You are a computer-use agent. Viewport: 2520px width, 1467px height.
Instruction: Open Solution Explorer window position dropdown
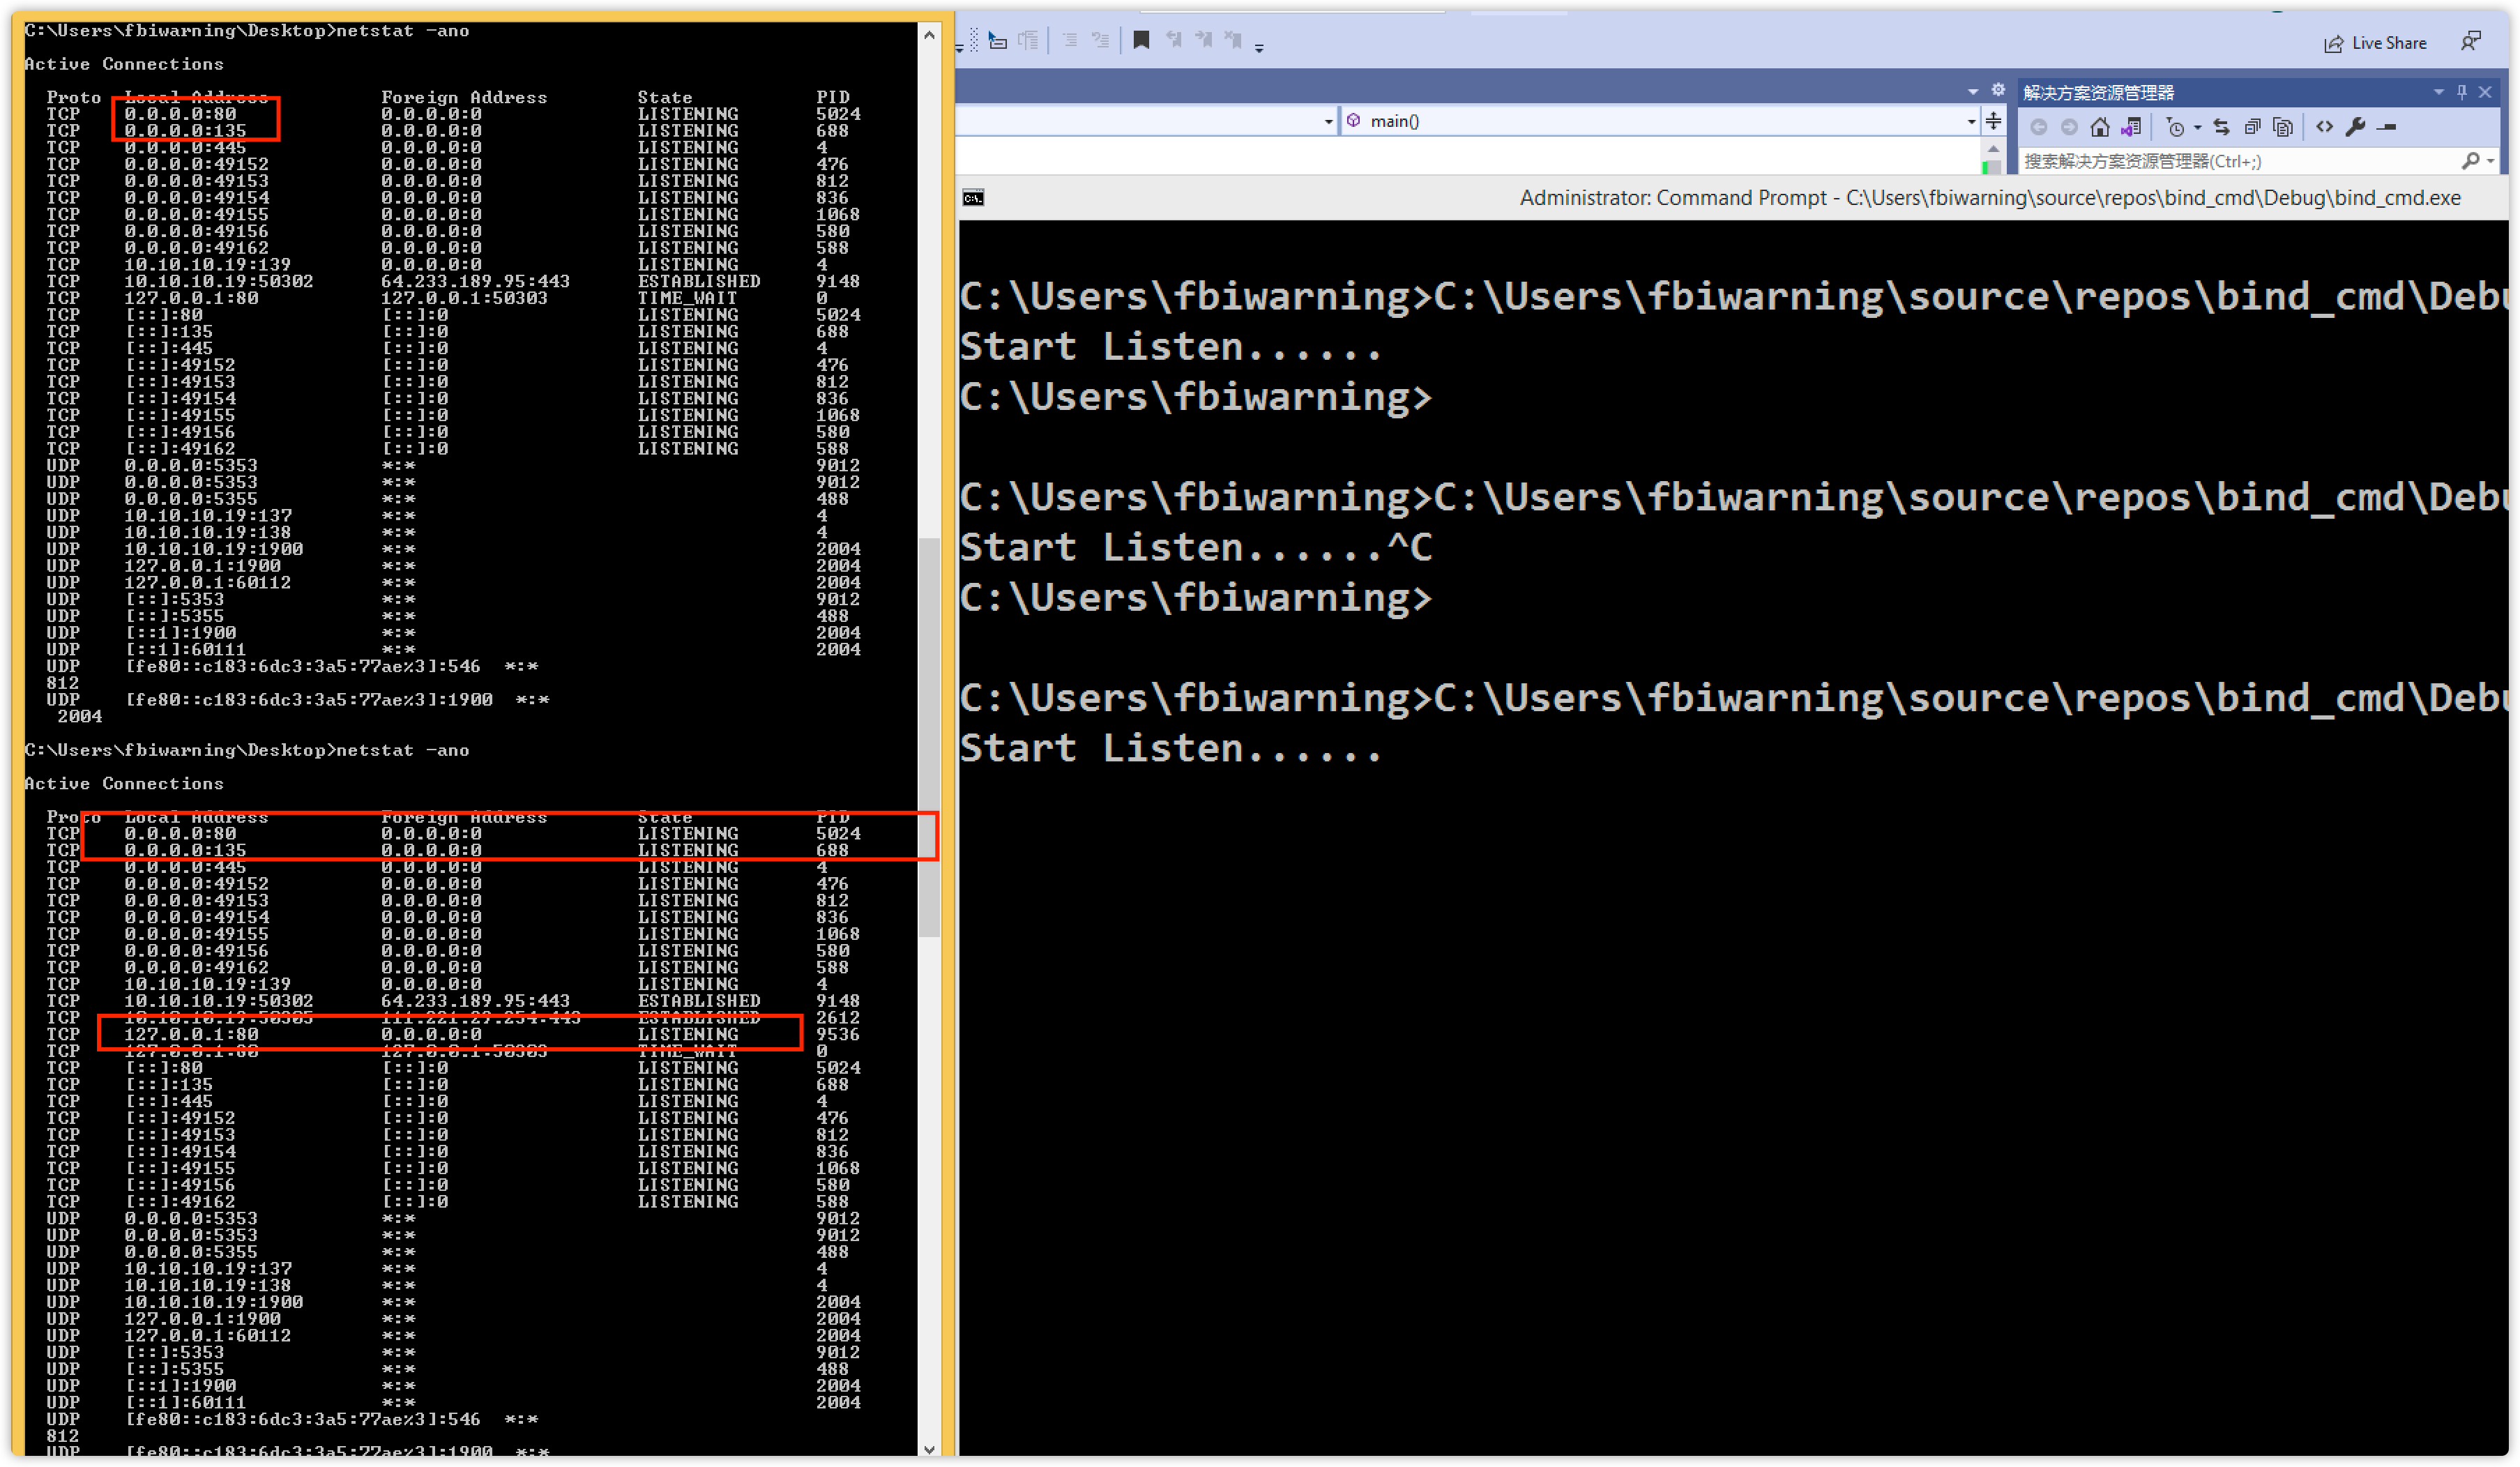[2438, 92]
